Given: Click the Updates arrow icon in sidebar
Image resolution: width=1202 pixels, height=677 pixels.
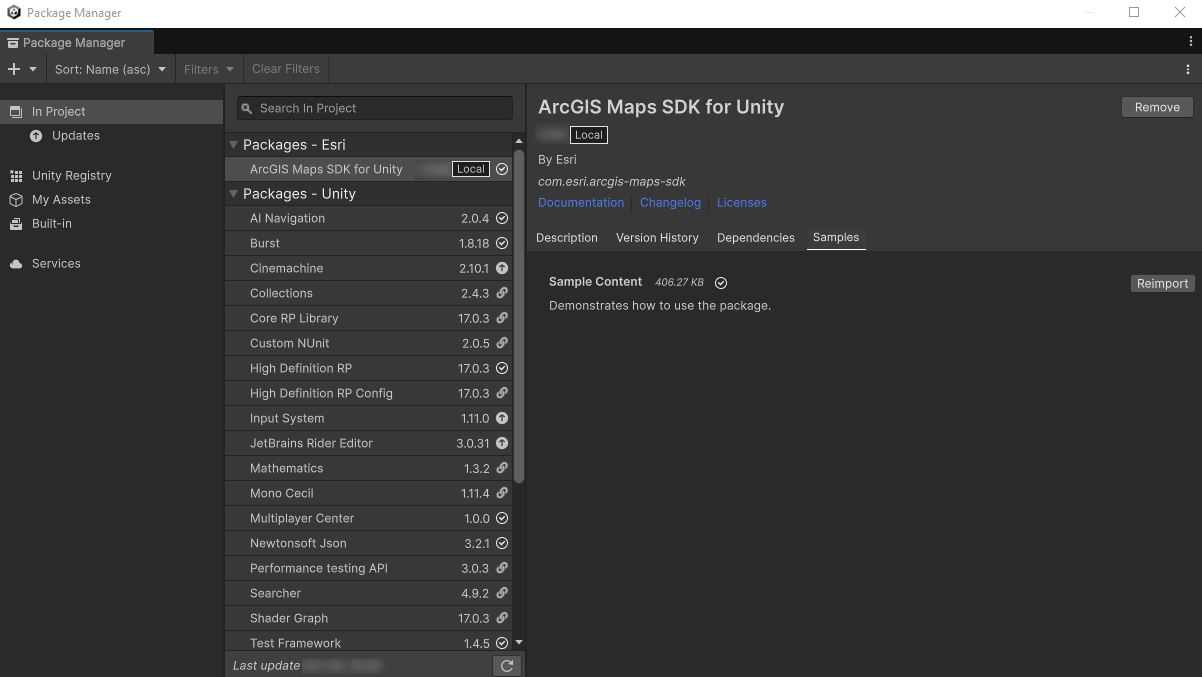Looking at the screenshot, I should (x=36, y=136).
